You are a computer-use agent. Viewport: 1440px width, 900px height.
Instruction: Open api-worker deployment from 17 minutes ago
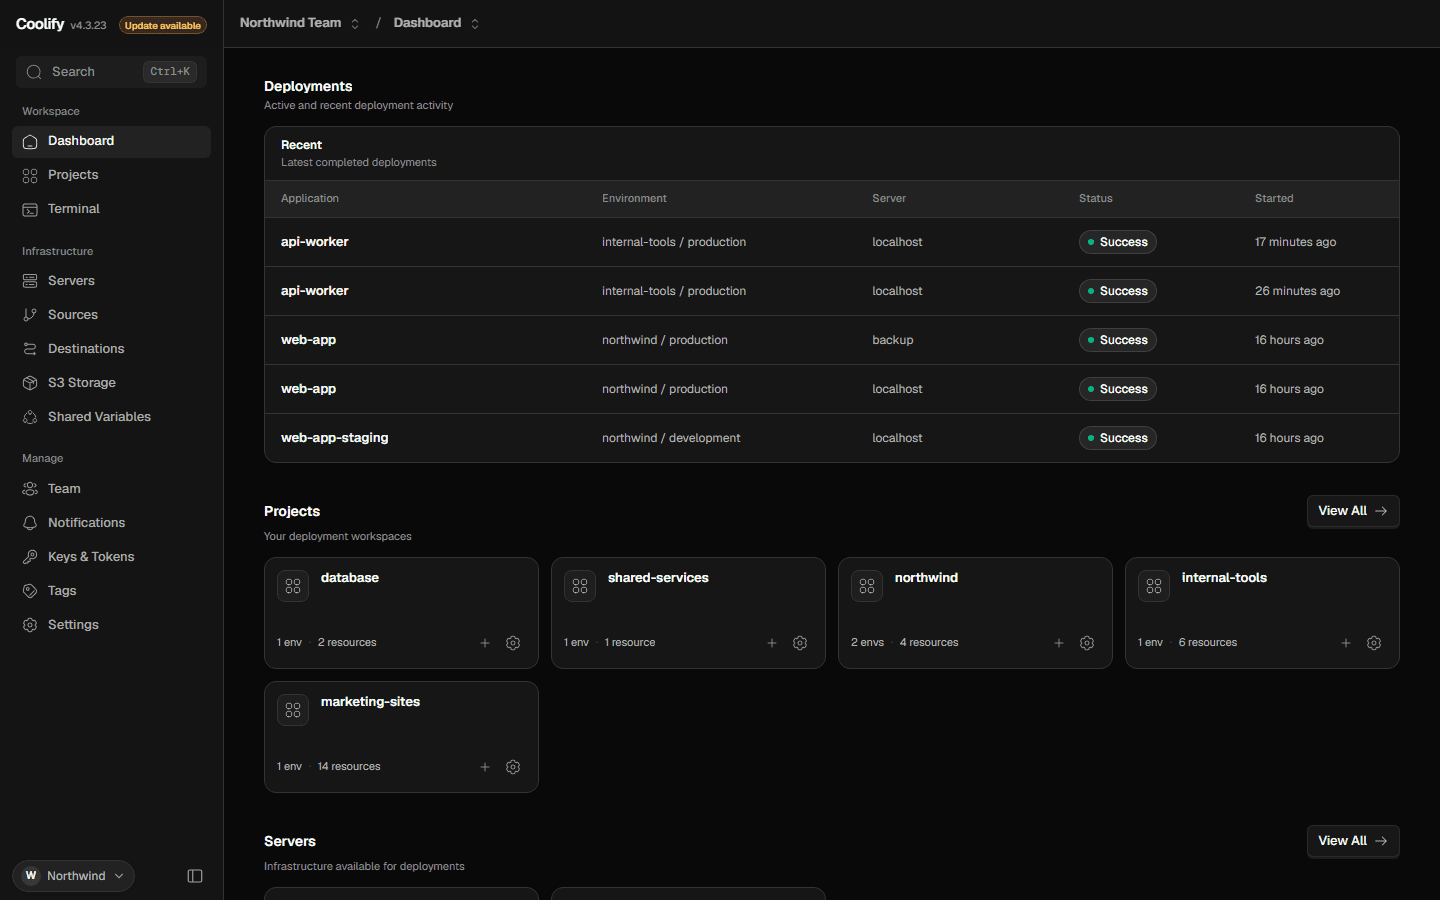click(831, 242)
